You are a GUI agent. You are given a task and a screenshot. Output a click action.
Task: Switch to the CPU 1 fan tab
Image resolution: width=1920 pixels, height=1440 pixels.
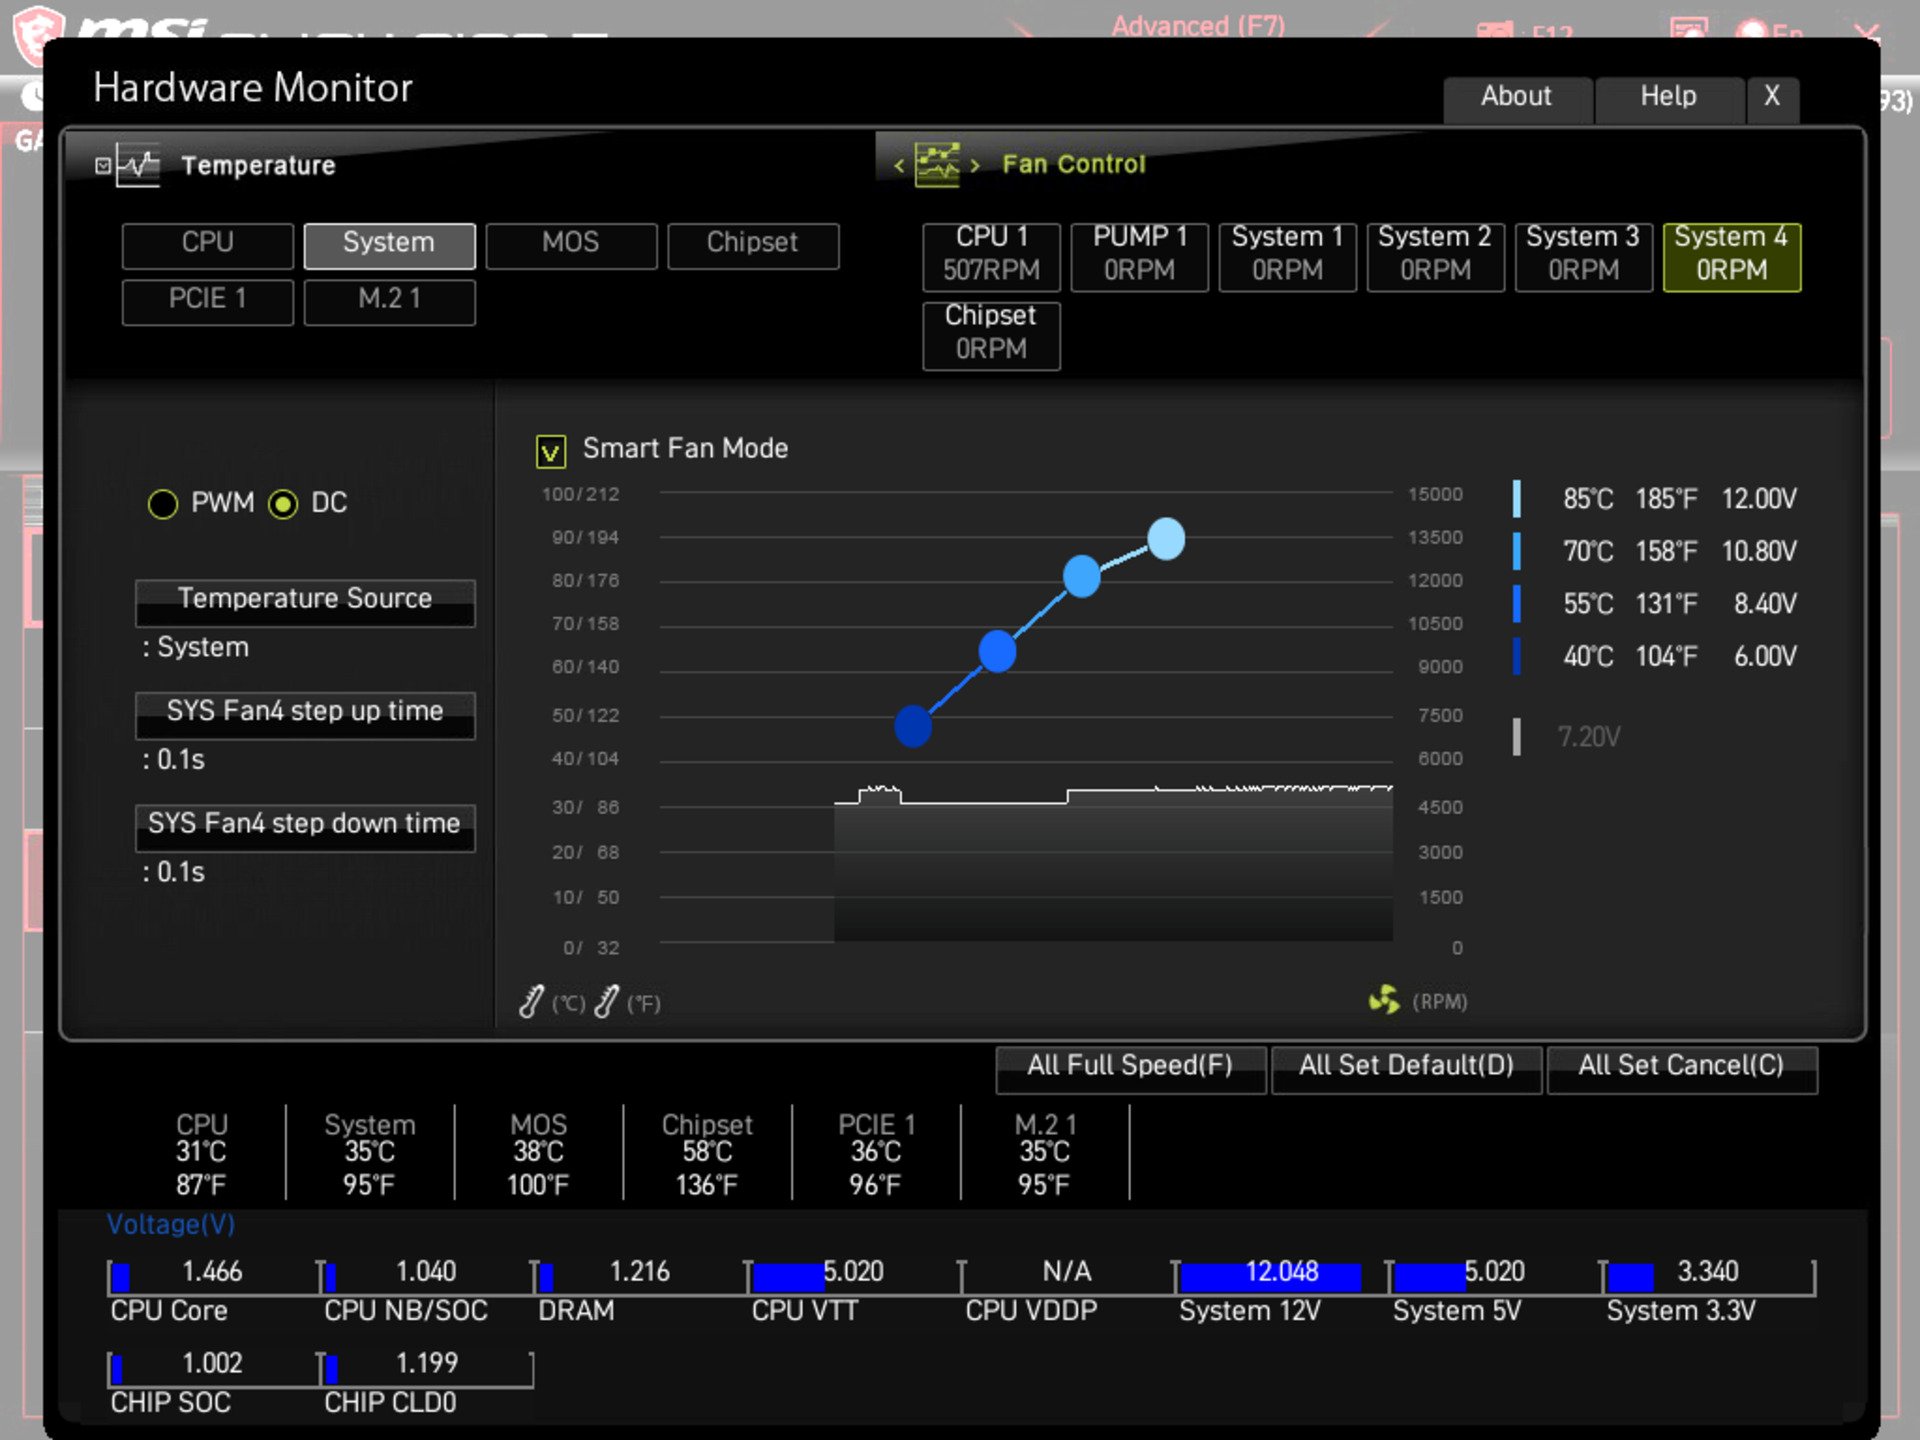[x=990, y=255]
